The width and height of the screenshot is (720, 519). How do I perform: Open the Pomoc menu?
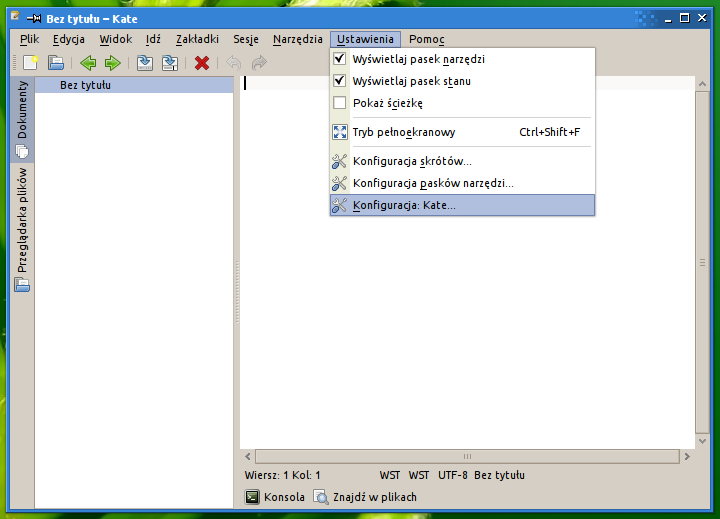[x=427, y=39]
